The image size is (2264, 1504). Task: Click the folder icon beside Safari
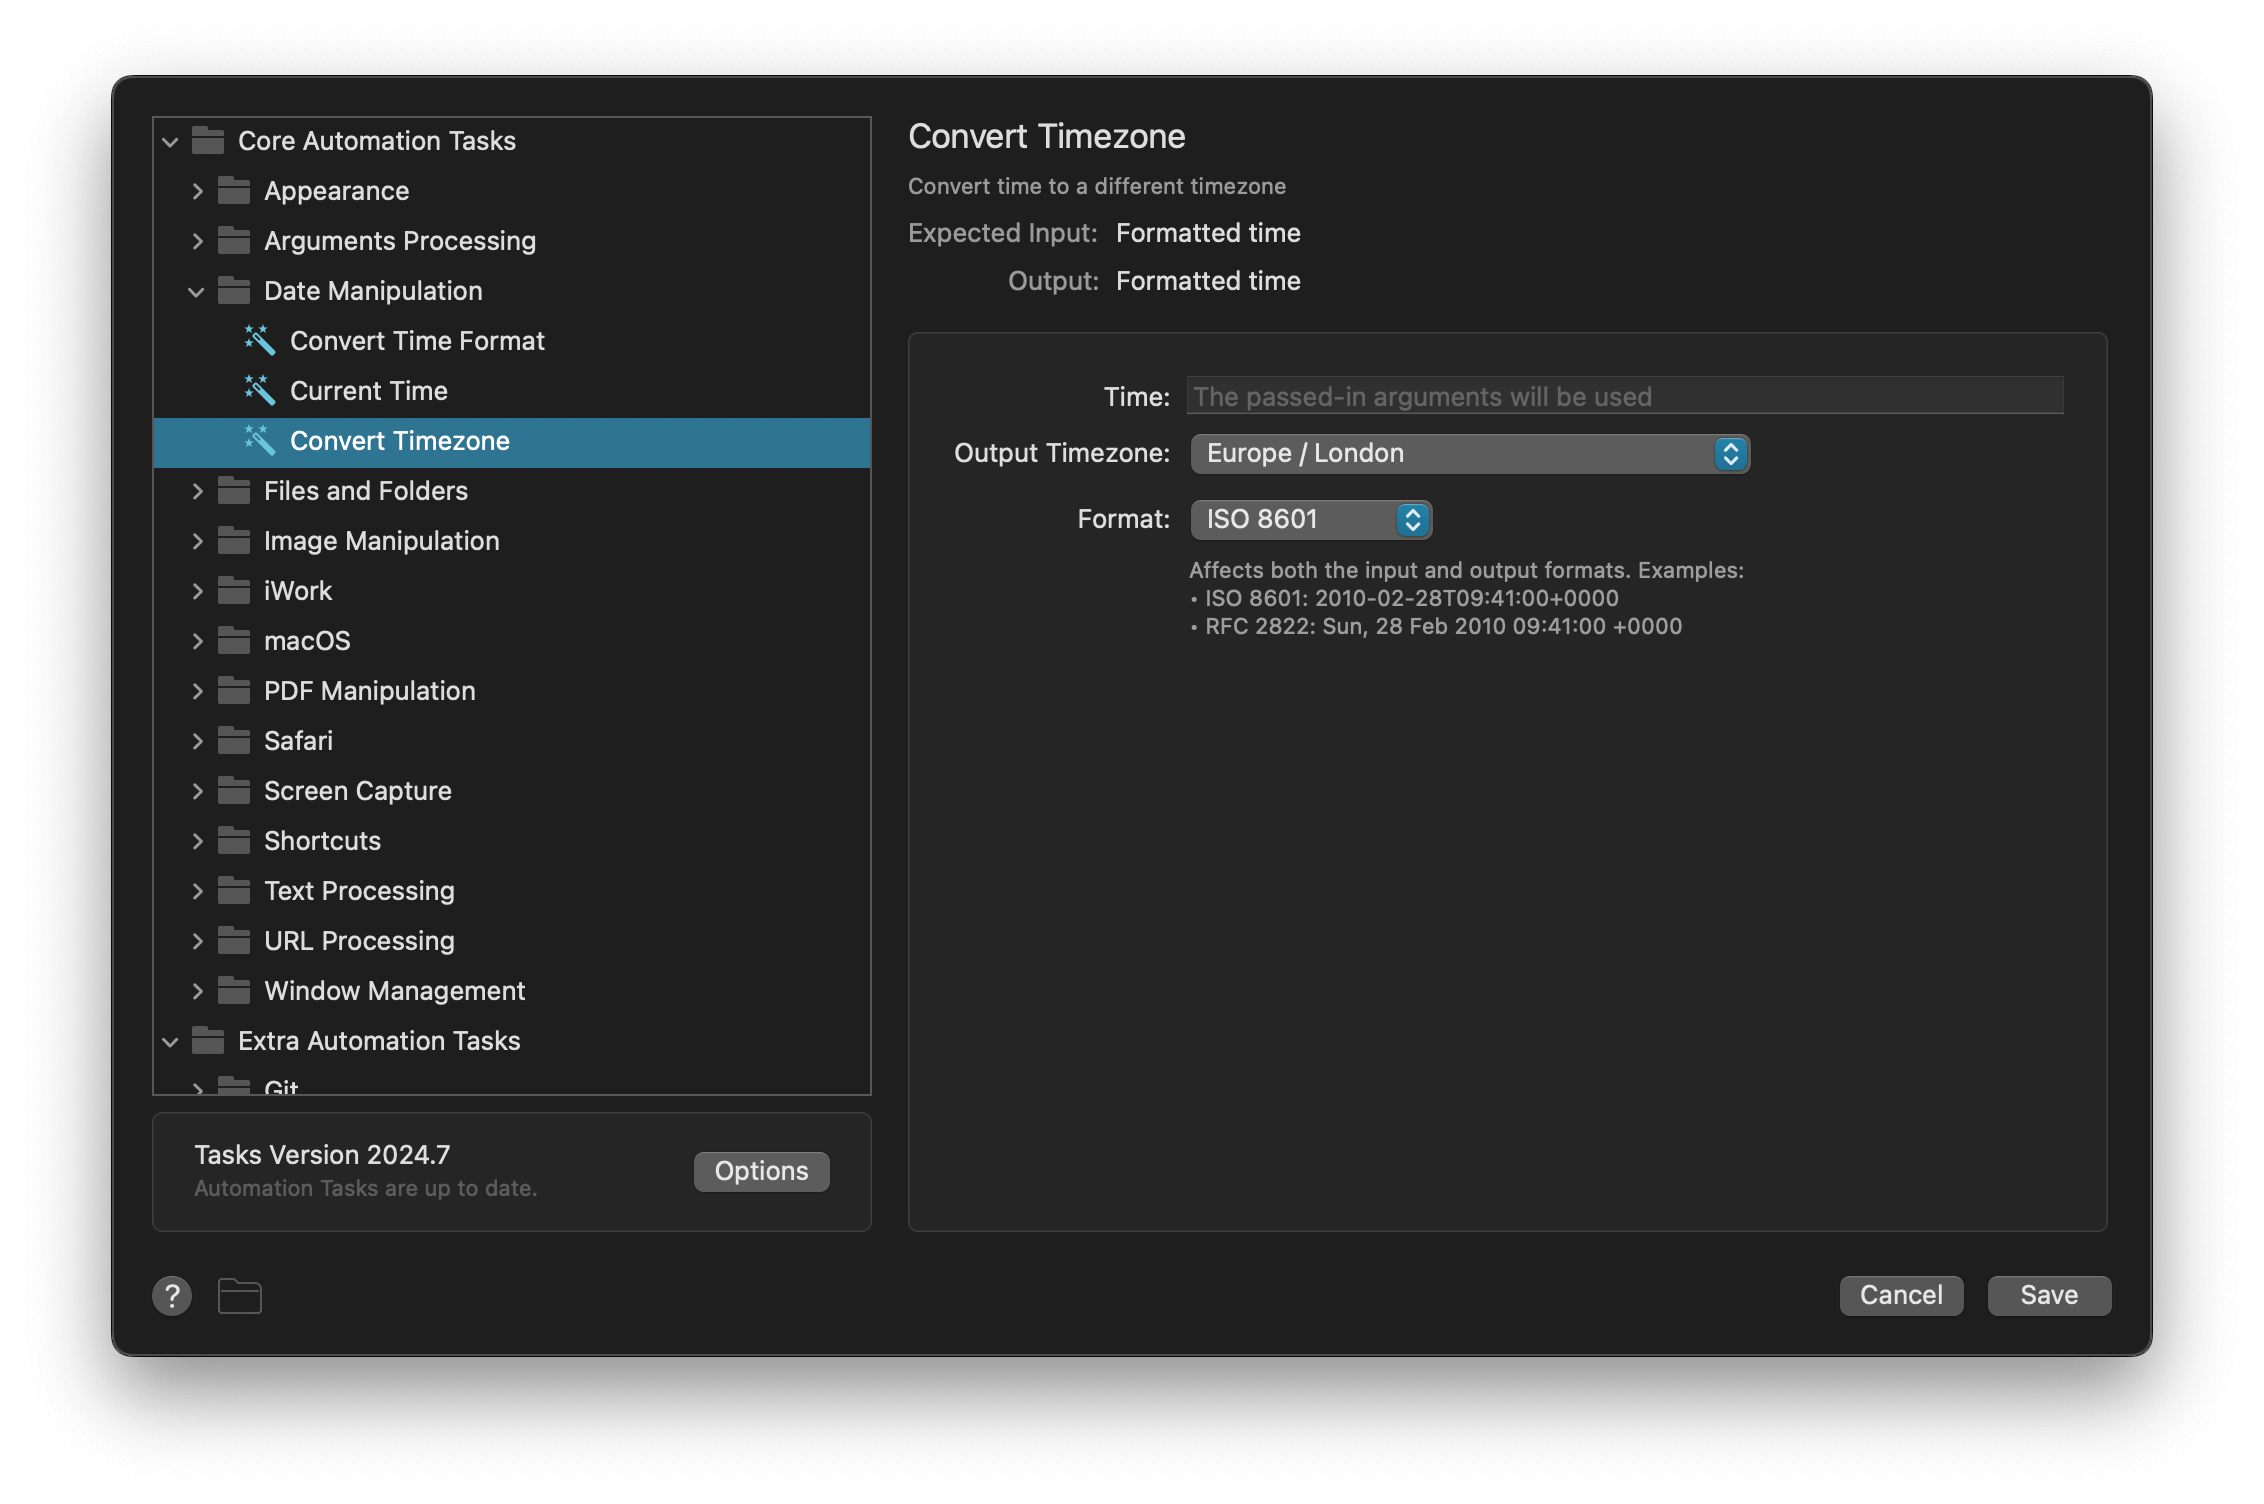[x=232, y=740]
